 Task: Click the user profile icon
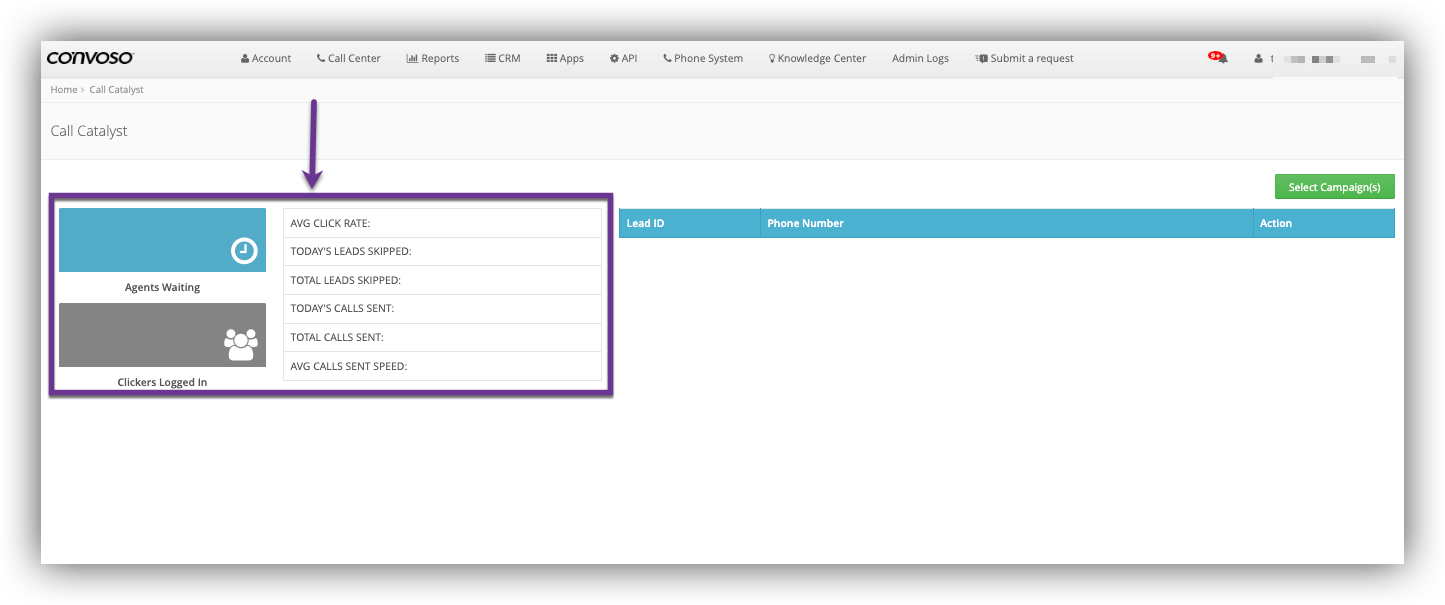coord(1259,59)
